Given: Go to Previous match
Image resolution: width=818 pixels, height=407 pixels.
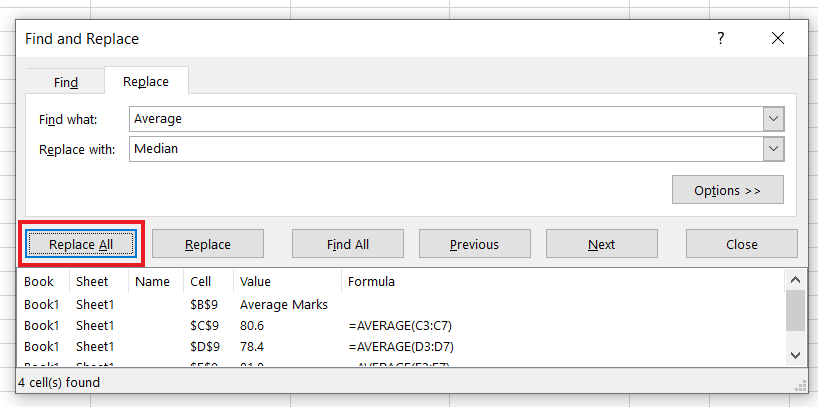Looking at the screenshot, I should [474, 244].
